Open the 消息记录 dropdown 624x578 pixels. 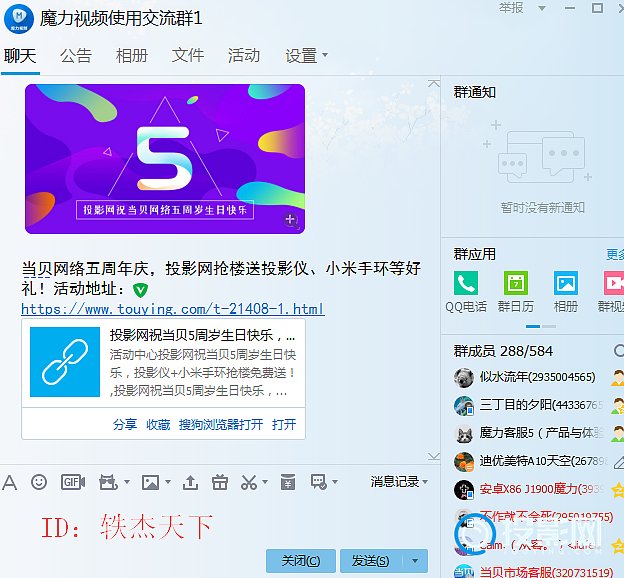[x=399, y=482]
